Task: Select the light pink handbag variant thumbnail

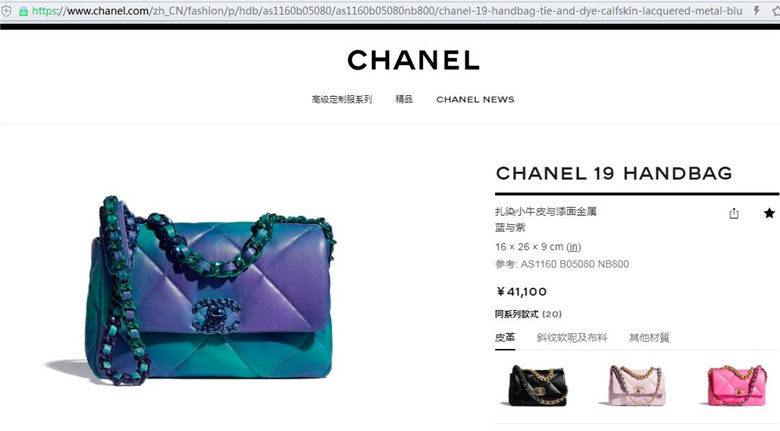Action: (x=637, y=386)
